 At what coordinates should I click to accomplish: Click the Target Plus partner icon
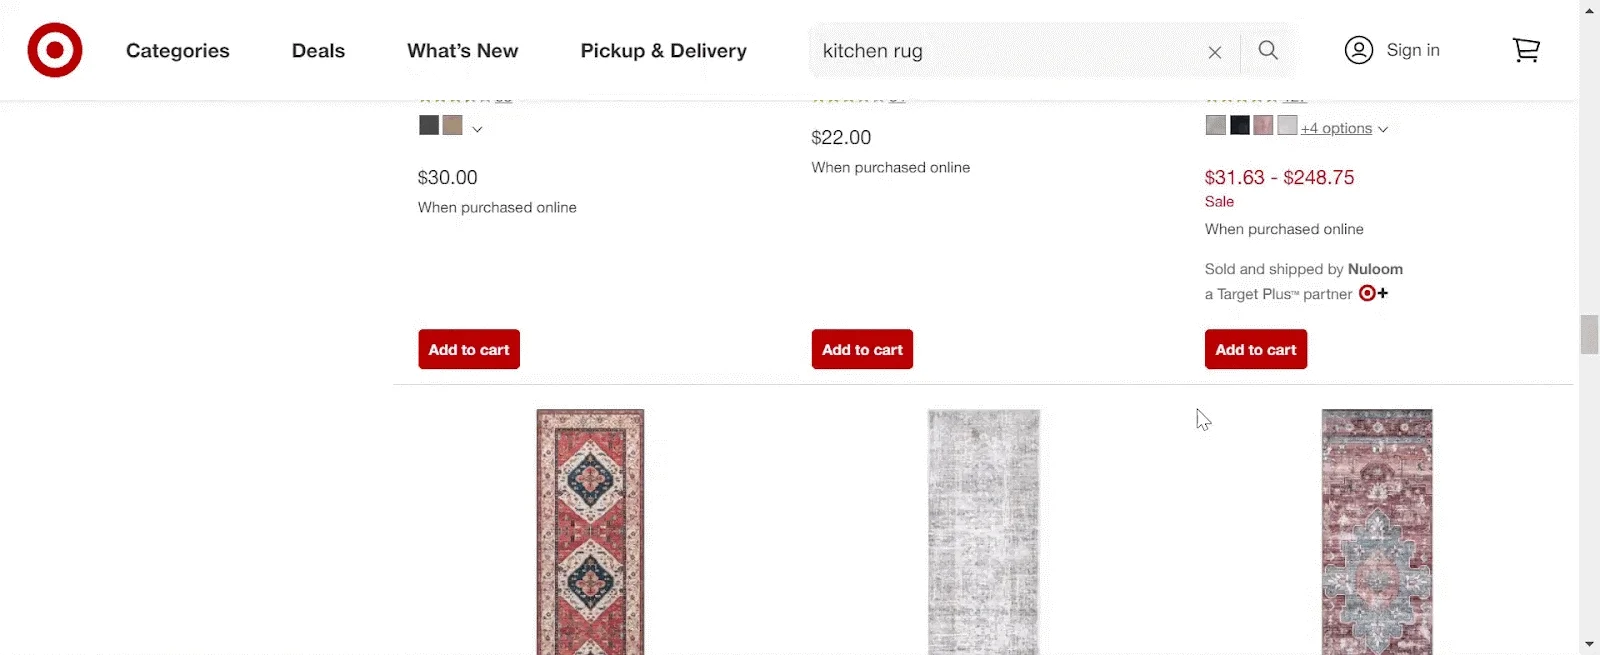(1373, 293)
